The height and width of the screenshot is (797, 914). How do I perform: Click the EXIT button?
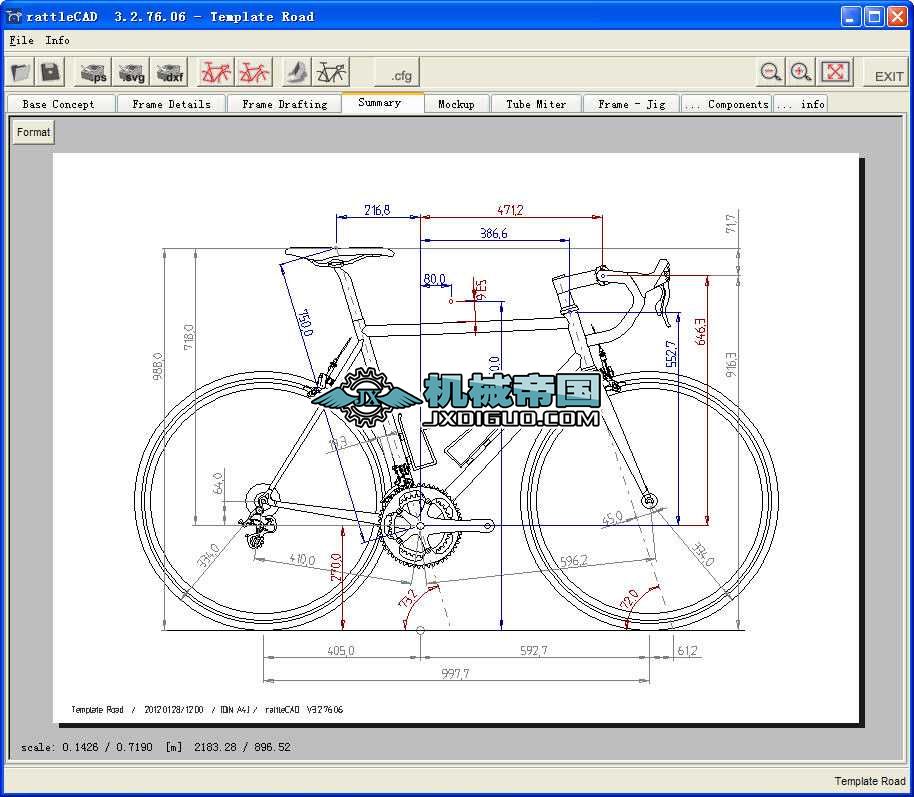pos(887,74)
